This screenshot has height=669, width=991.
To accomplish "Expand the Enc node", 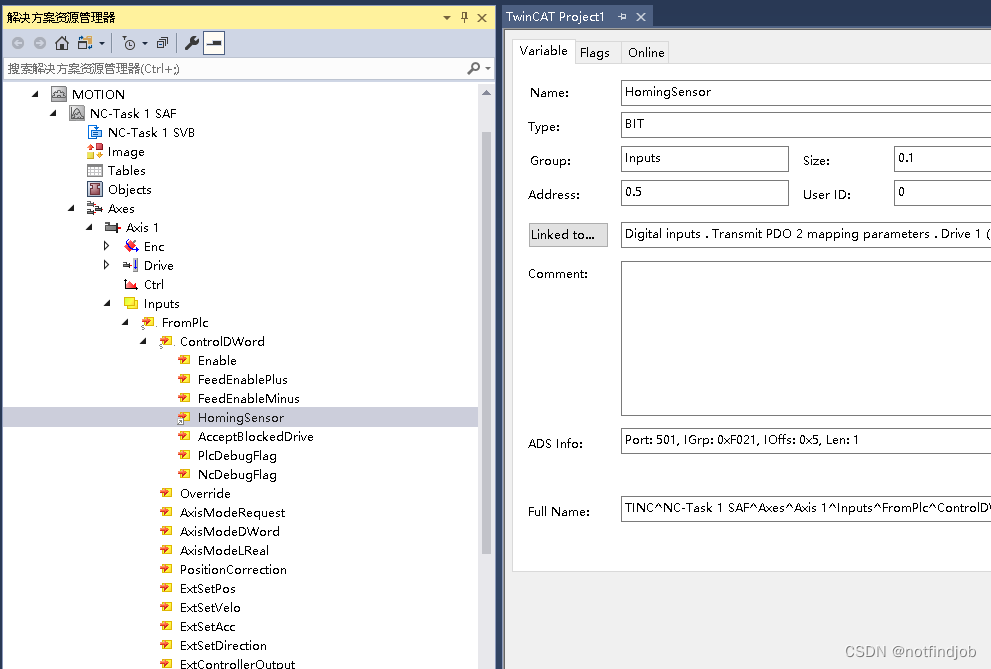I will [105, 246].
